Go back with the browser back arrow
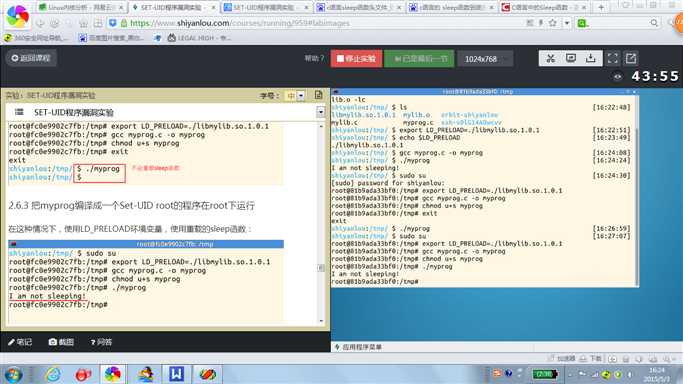Screen dimensions: 683x384 (x=40, y=23)
